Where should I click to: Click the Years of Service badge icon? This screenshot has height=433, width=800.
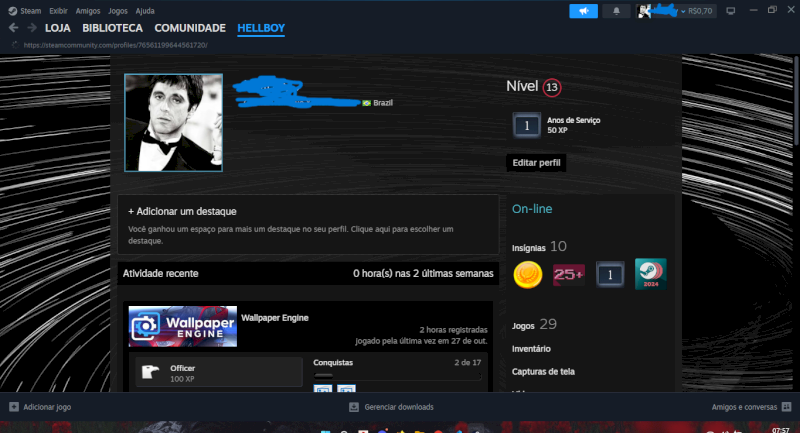(x=526, y=125)
